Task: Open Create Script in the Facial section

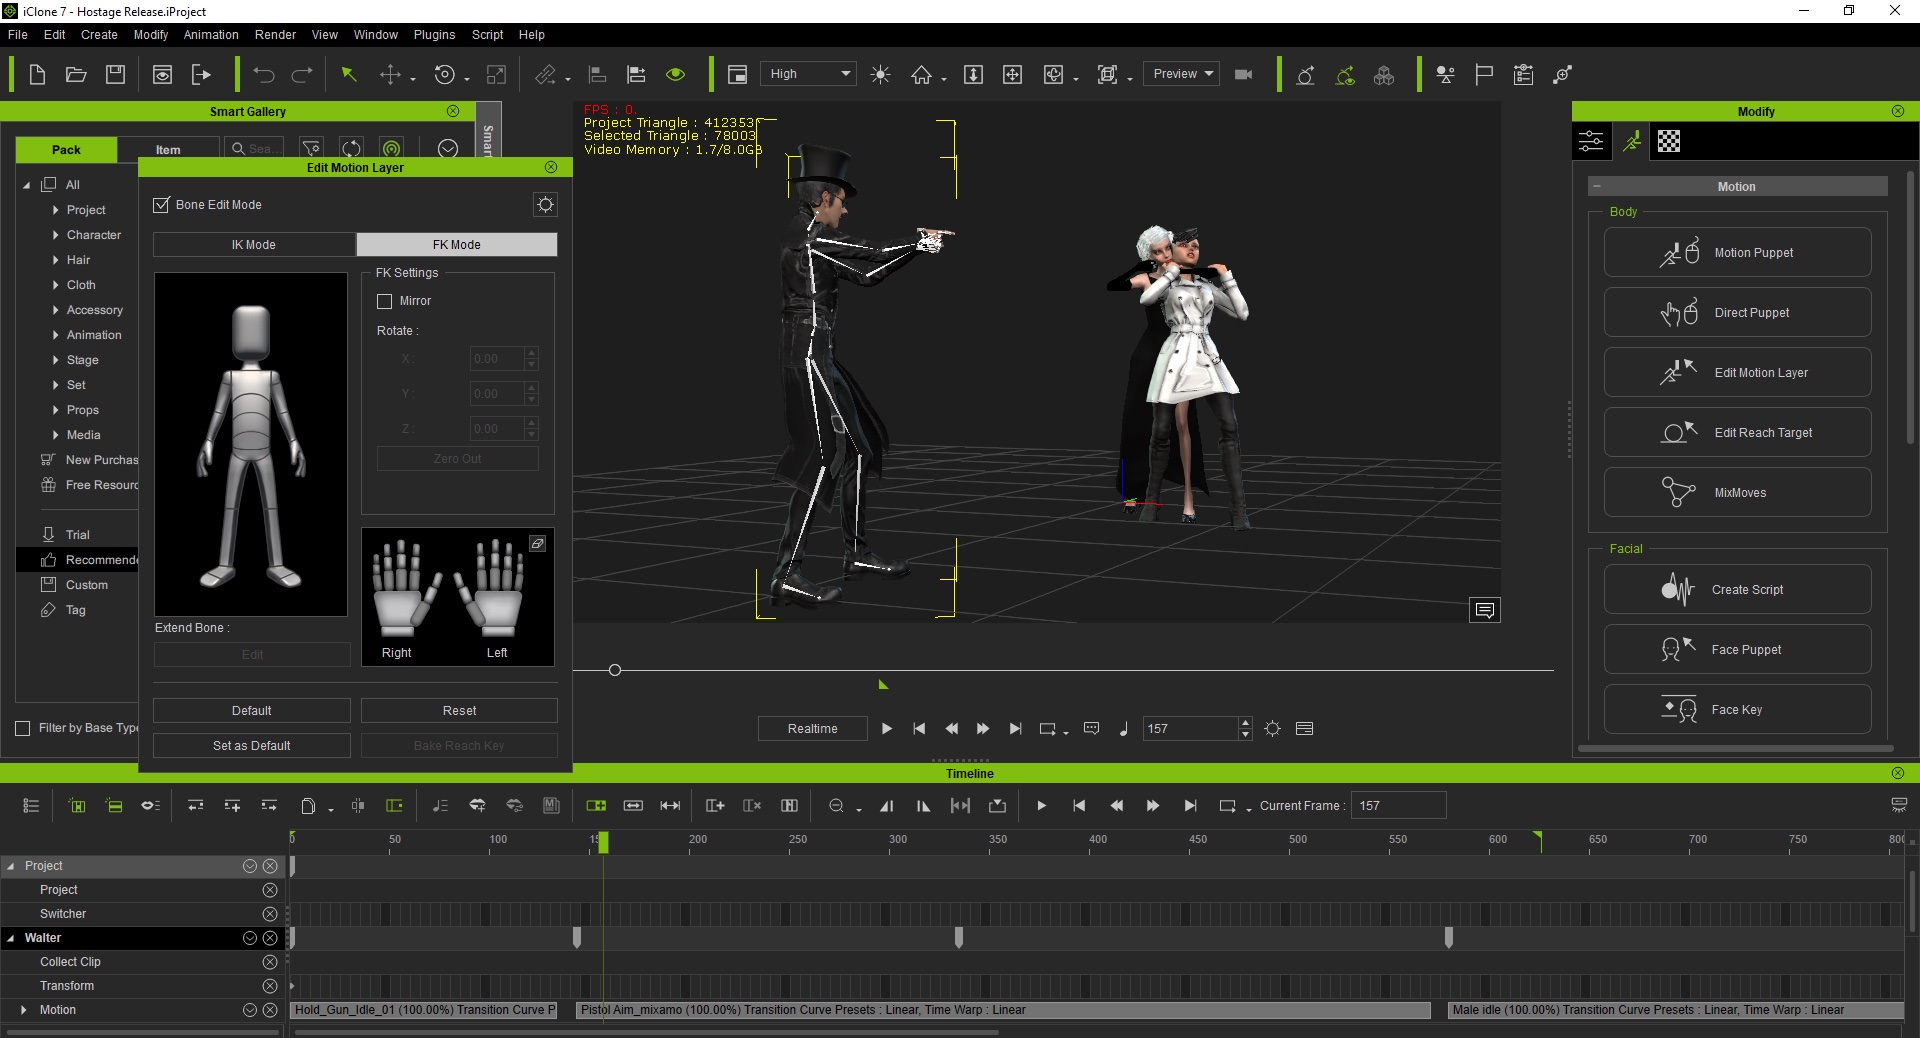Action: click(x=1737, y=590)
